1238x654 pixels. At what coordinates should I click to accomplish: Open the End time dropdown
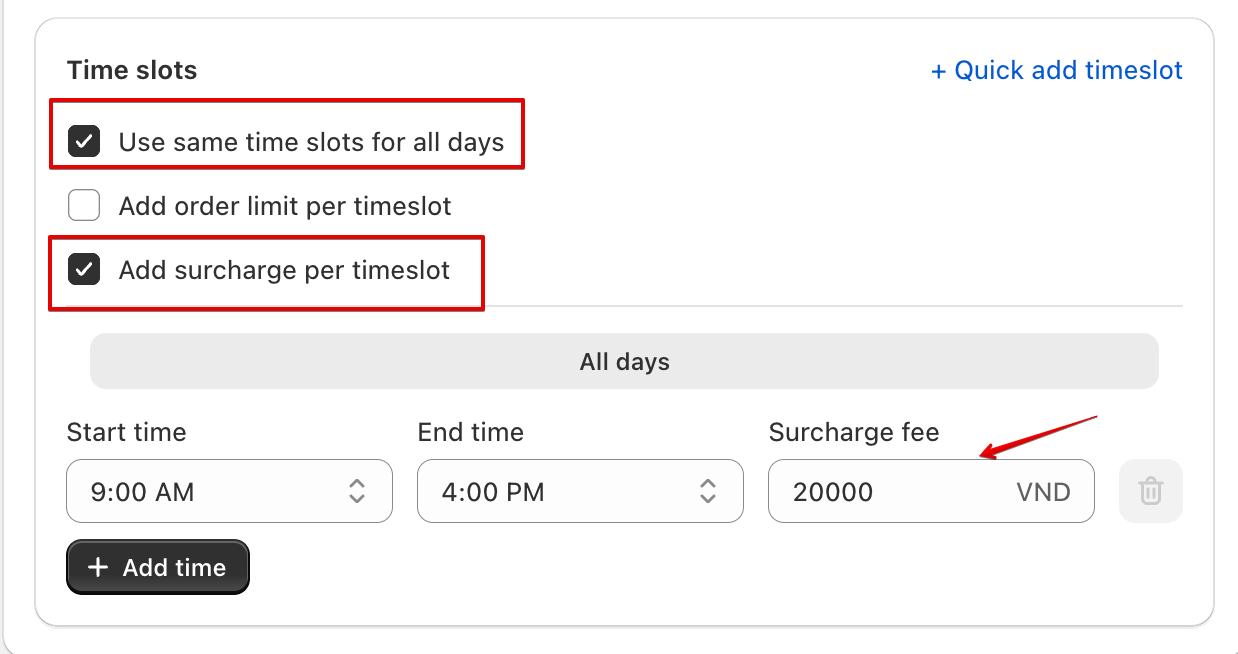[579, 491]
